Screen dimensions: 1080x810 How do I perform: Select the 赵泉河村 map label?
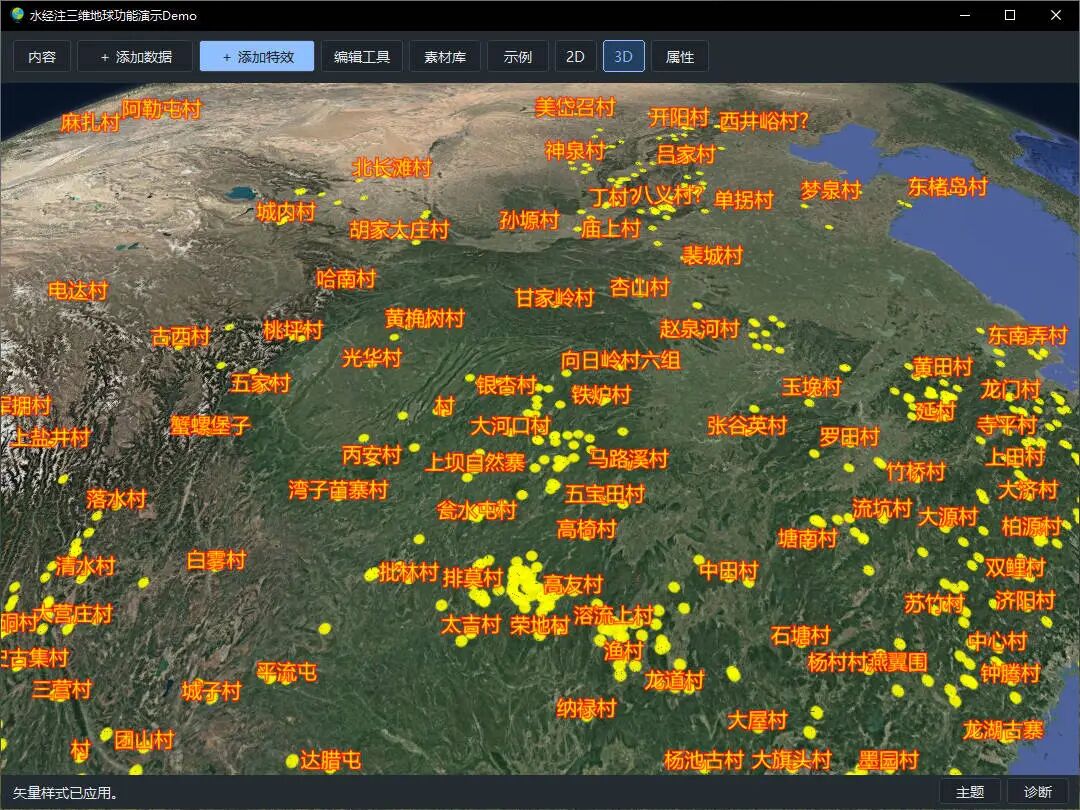tap(699, 329)
